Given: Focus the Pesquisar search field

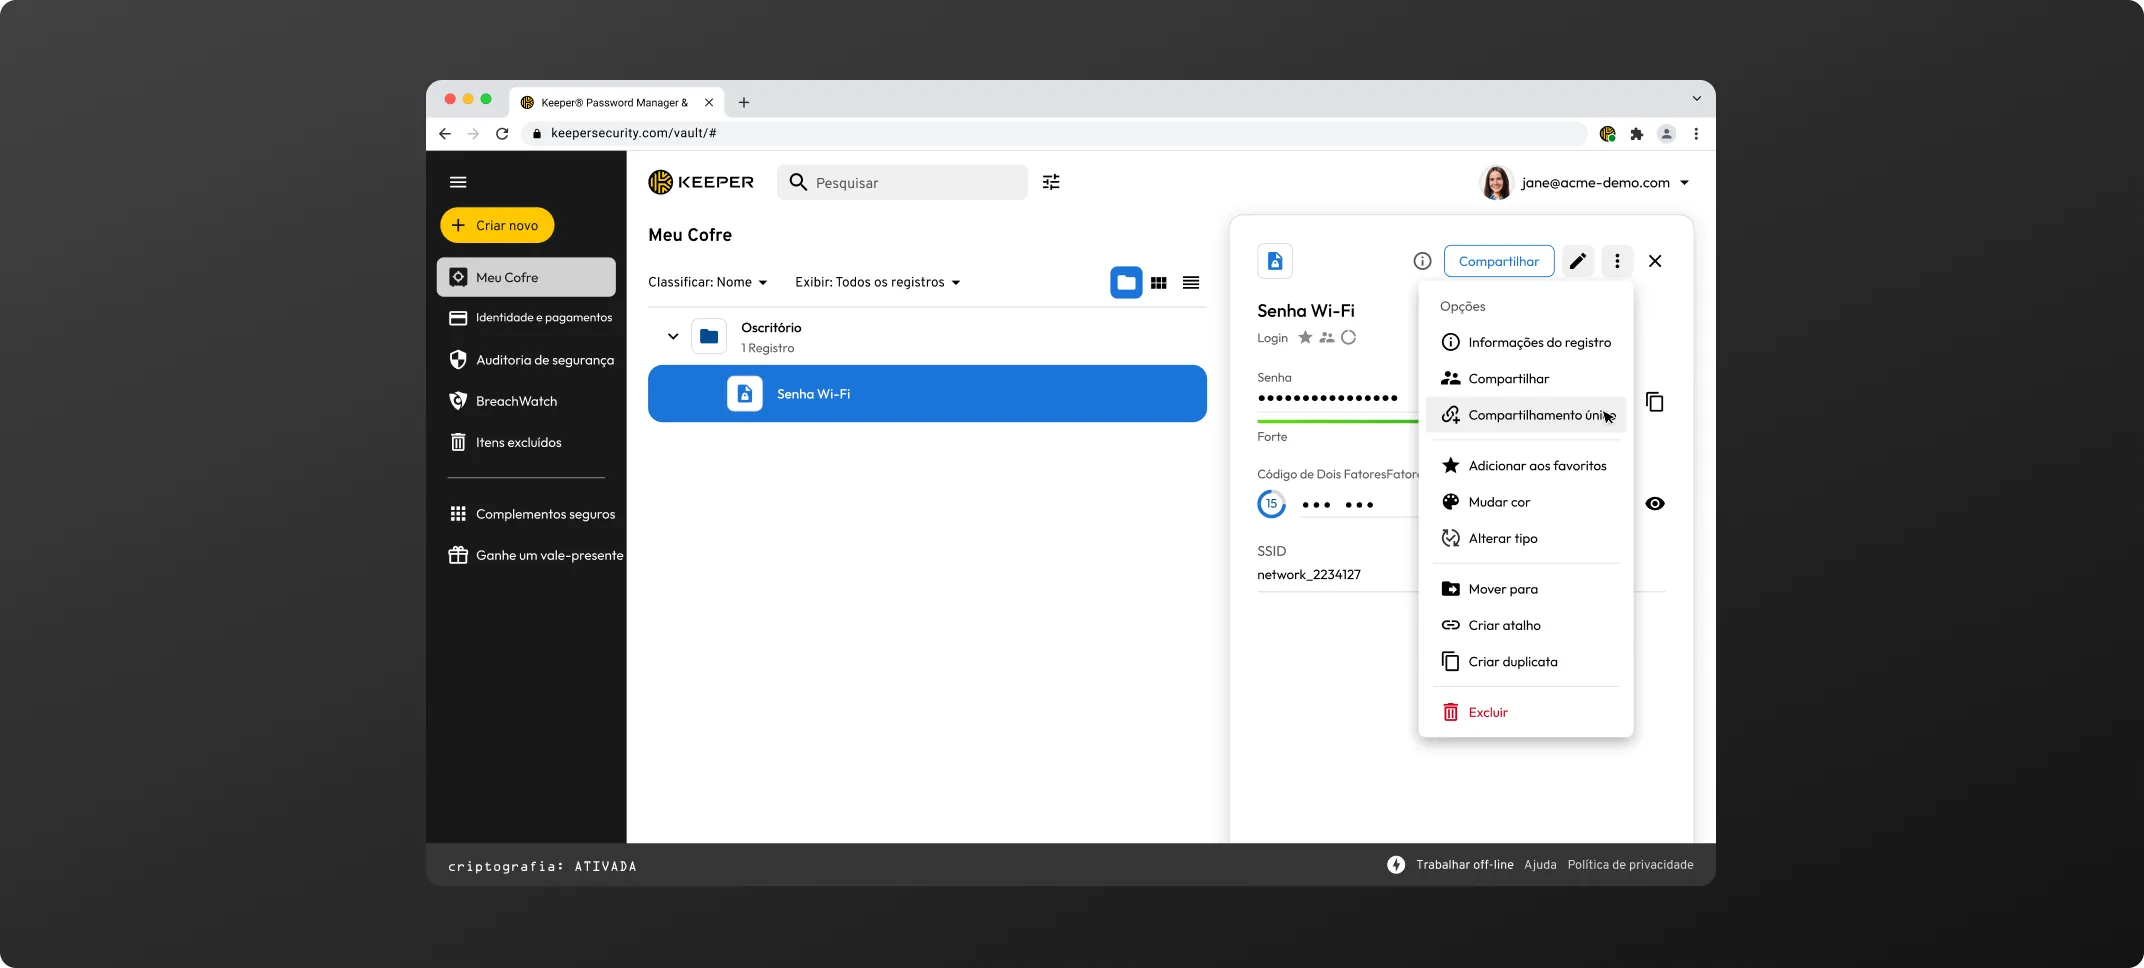Looking at the screenshot, I should [x=902, y=182].
